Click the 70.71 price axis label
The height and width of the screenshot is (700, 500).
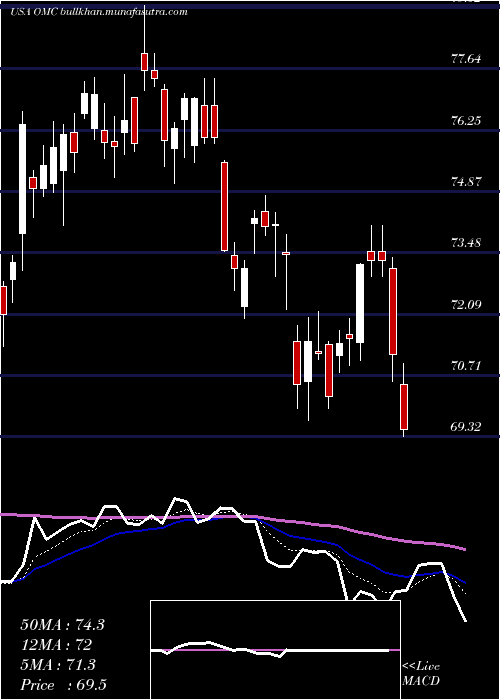click(x=467, y=367)
